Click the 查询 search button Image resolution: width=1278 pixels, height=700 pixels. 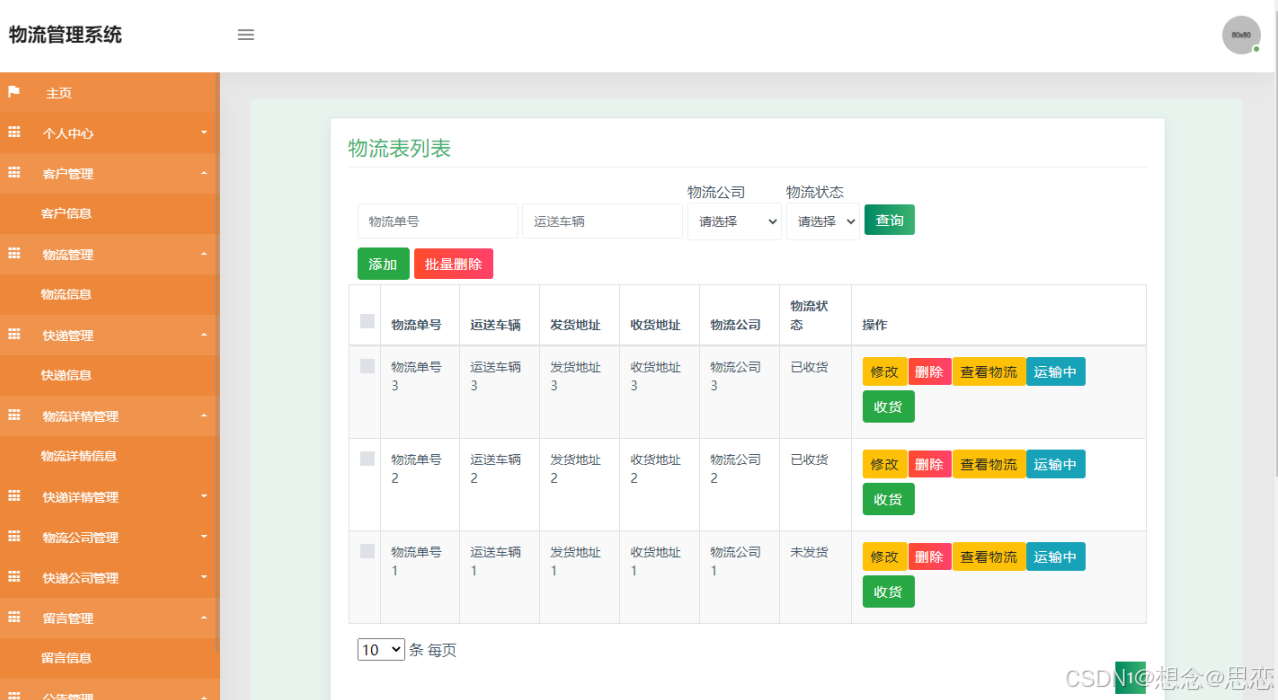coord(889,220)
